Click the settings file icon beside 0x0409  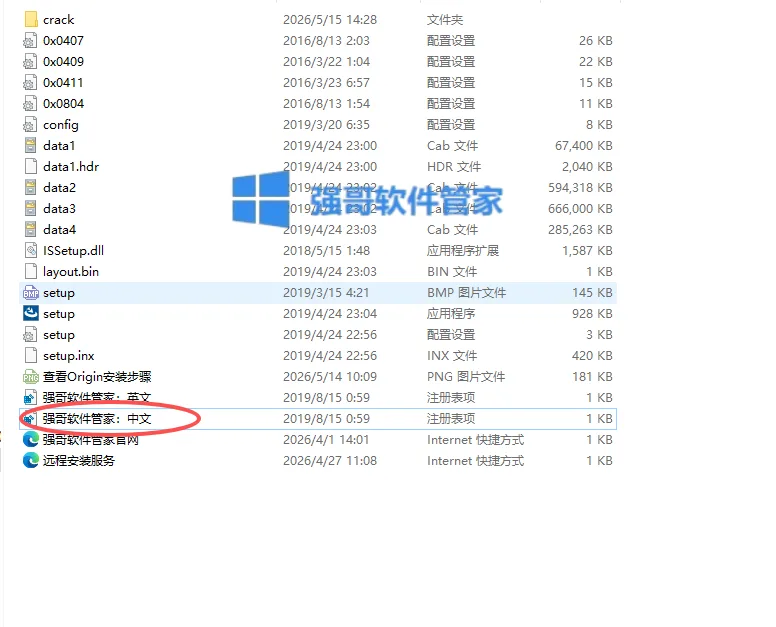(31, 61)
